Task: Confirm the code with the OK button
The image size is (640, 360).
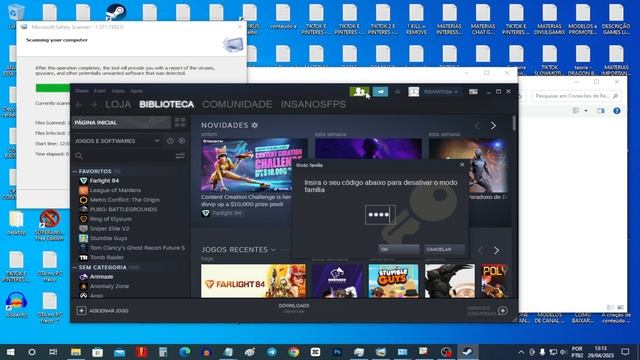Action: [x=398, y=249]
